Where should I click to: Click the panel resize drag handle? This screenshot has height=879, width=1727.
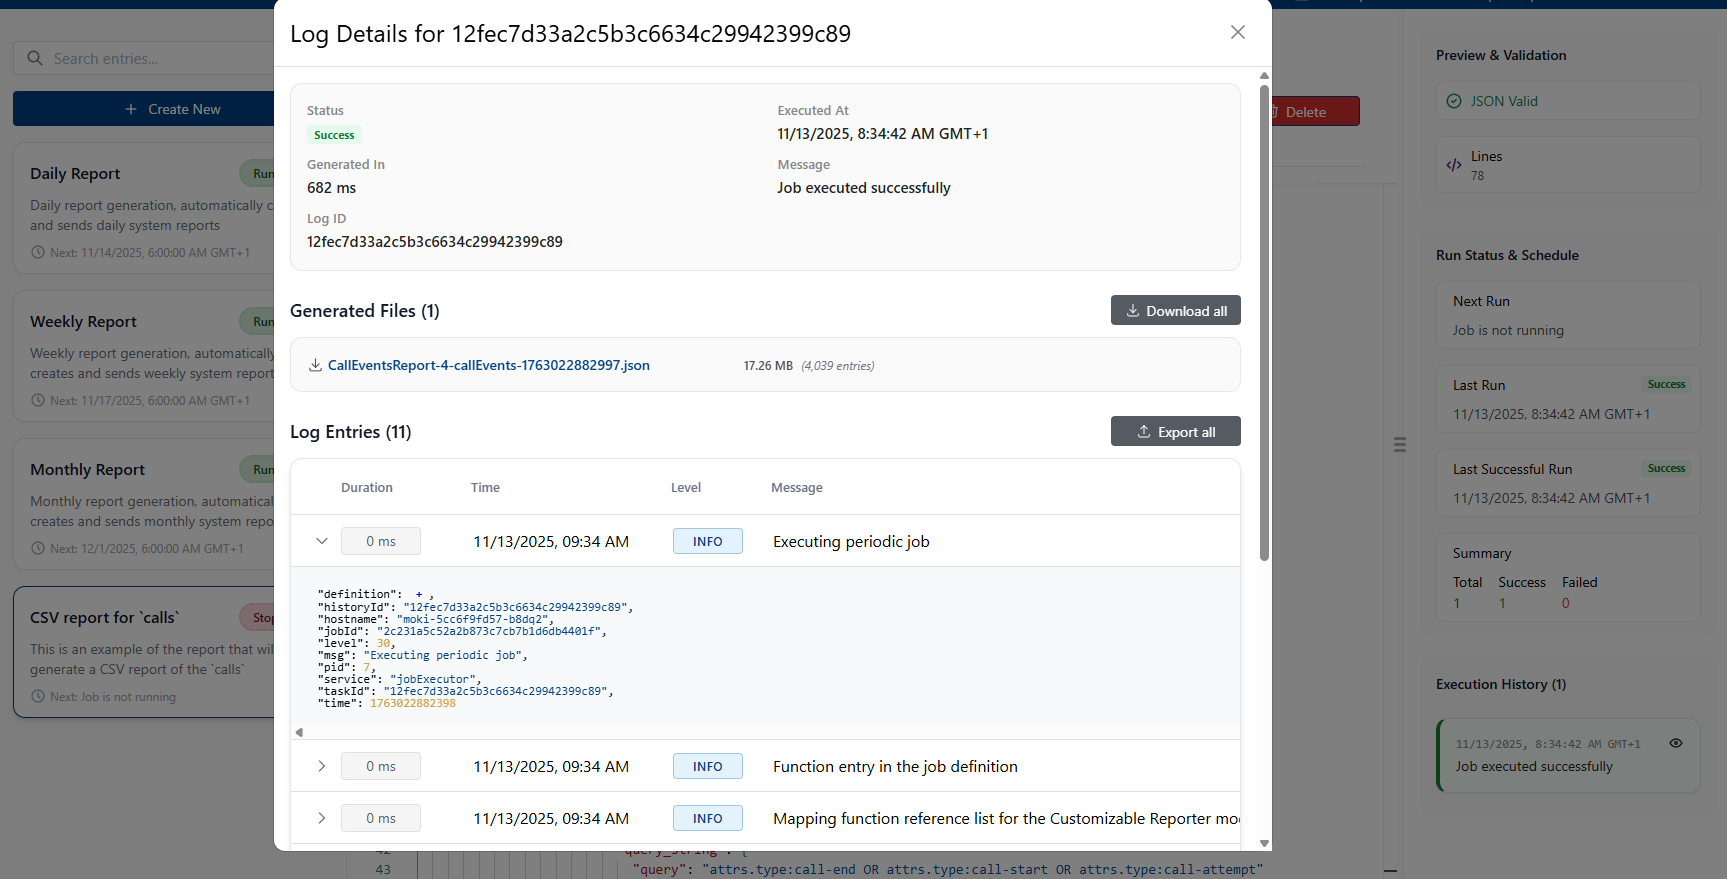pyautogui.click(x=1400, y=444)
